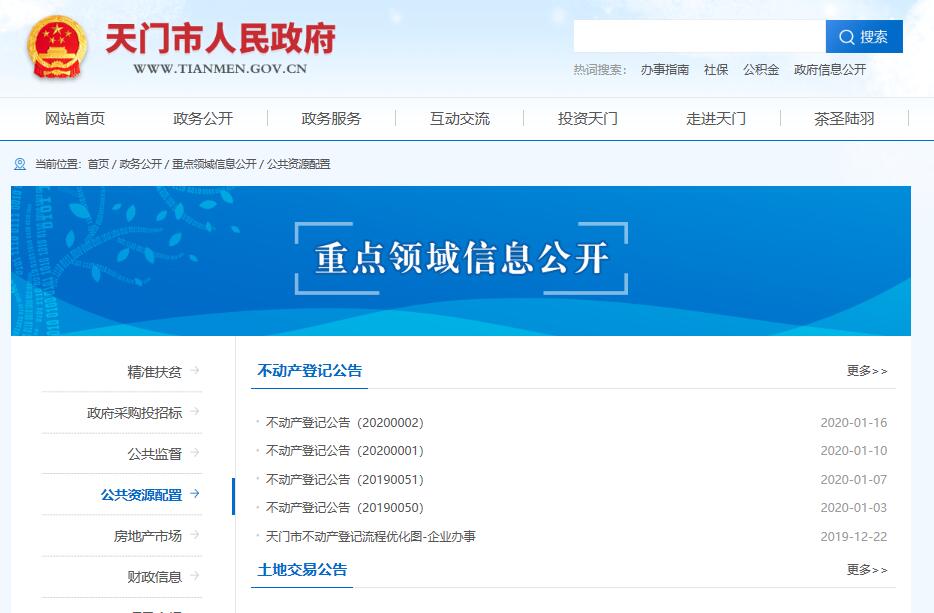Click the arrow beside 政府采购投招标
934x613 pixels.
coord(194,412)
